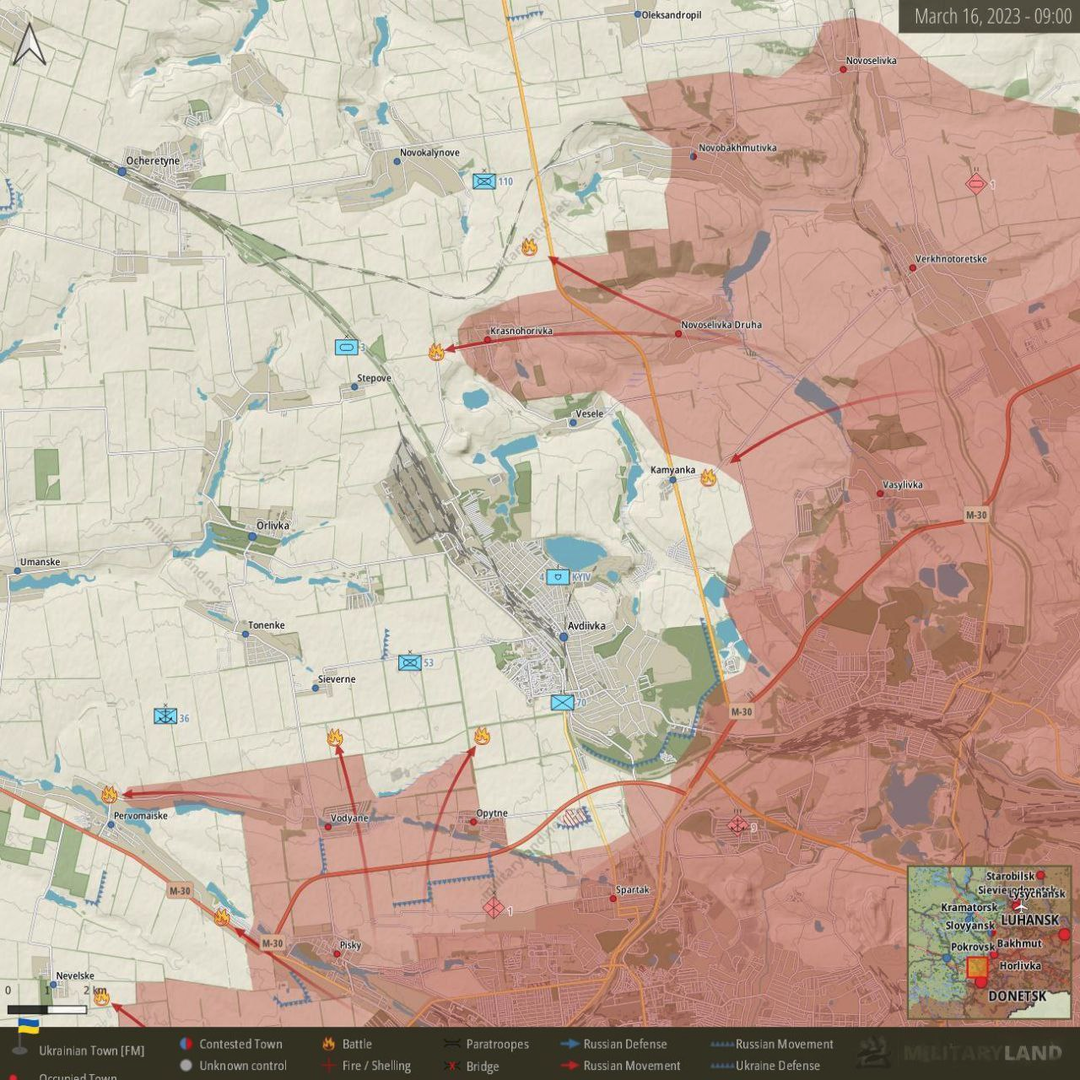Click the 70 unit marker south of Avdiivka
This screenshot has height=1080, width=1080.
tap(562, 703)
